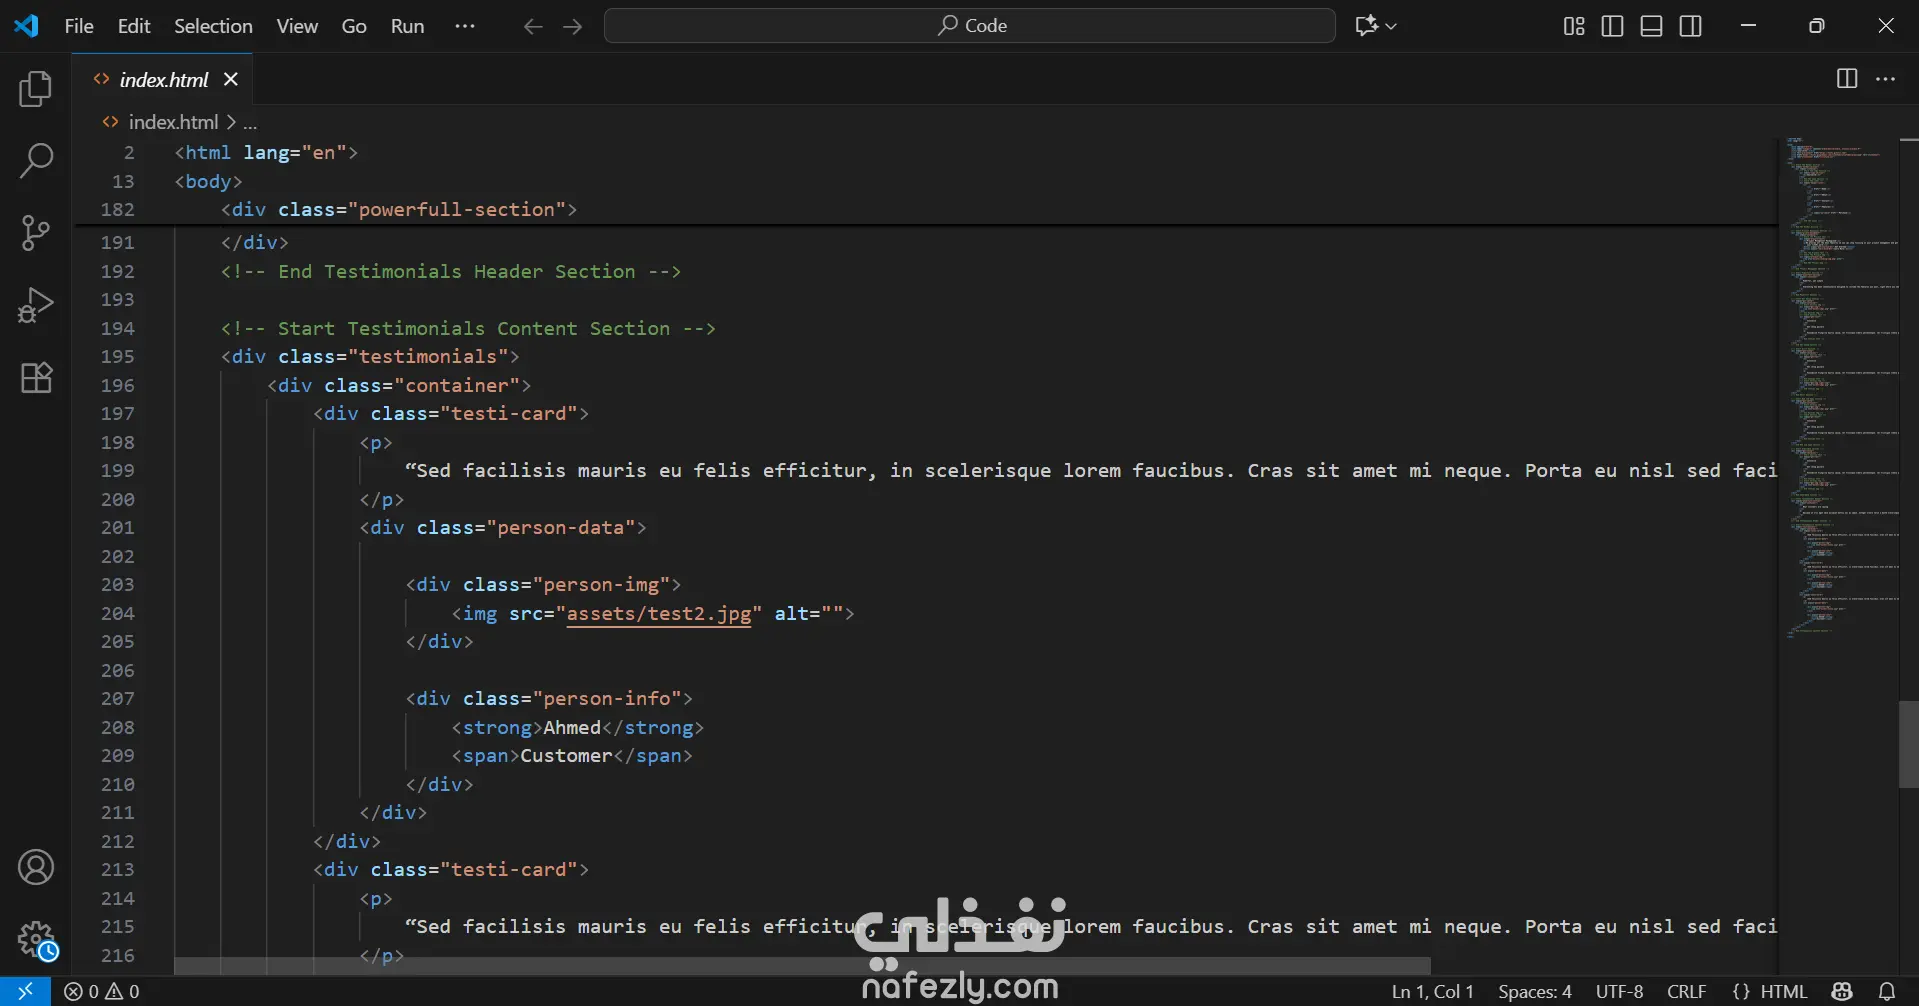Open the Accounts menu icon
The width and height of the screenshot is (1919, 1006).
(x=36, y=867)
